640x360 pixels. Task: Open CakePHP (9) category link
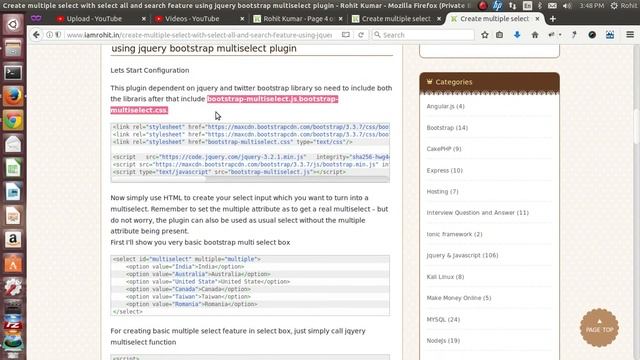click(x=444, y=149)
